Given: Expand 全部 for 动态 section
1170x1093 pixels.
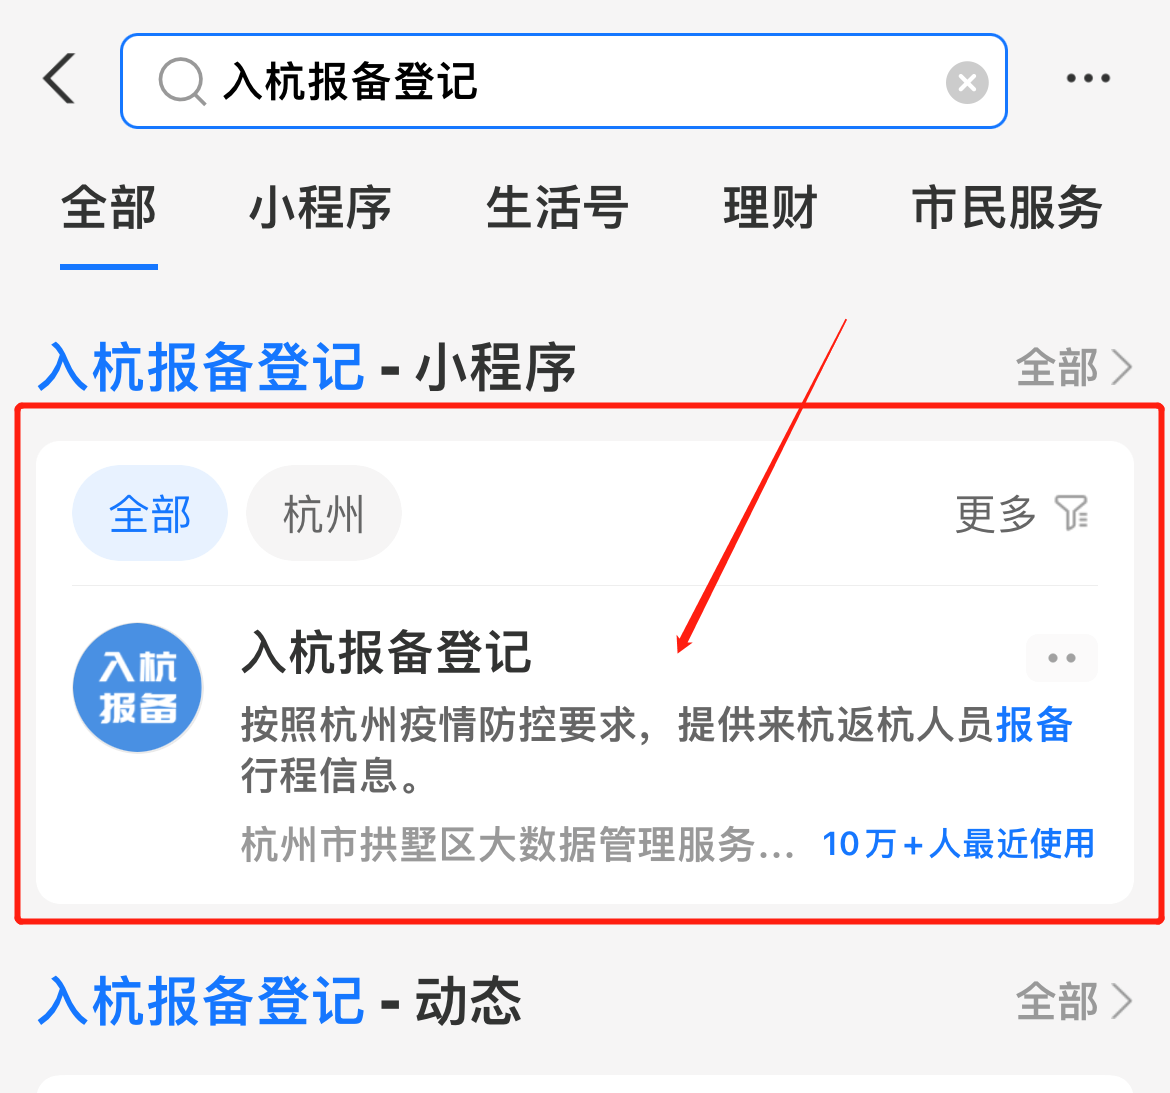Looking at the screenshot, I should pos(1074,1001).
